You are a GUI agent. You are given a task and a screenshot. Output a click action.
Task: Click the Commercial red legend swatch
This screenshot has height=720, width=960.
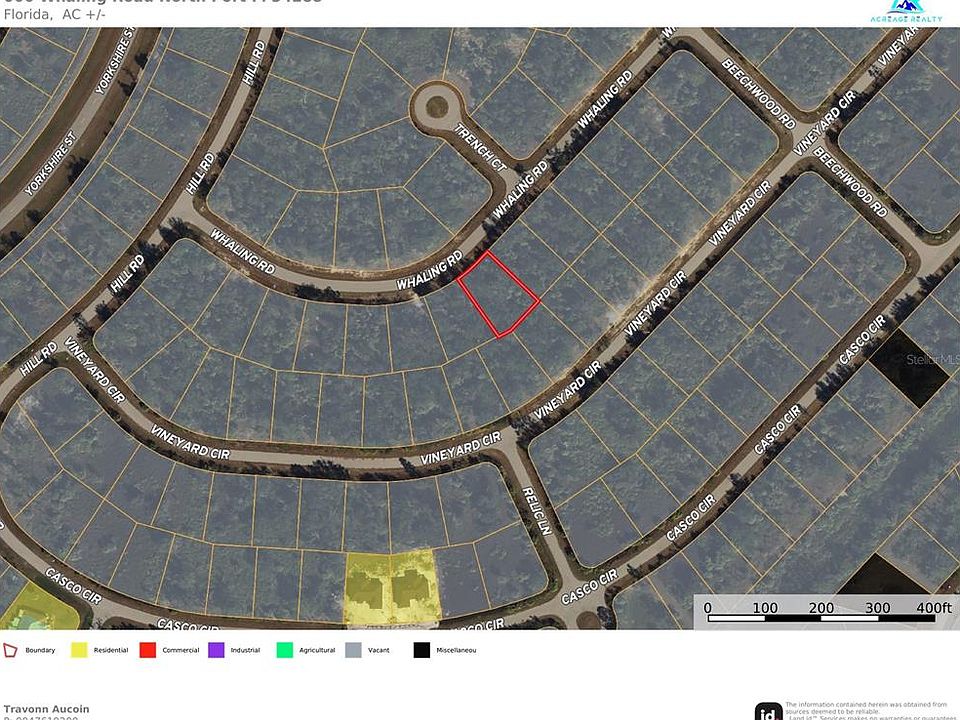pos(146,649)
